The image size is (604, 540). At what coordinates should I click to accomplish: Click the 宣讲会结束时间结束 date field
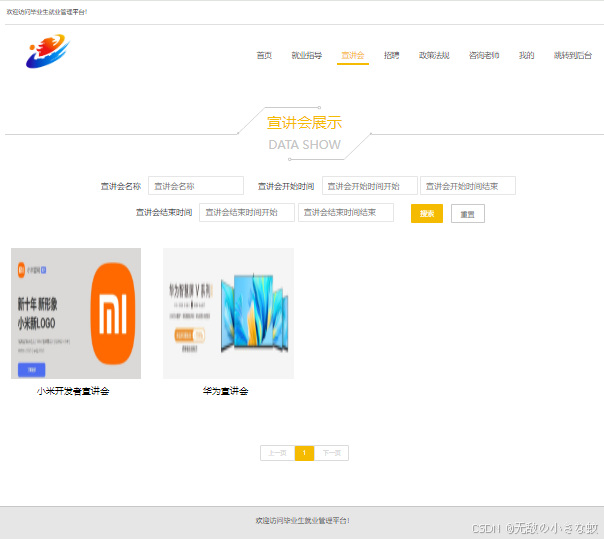346,212
